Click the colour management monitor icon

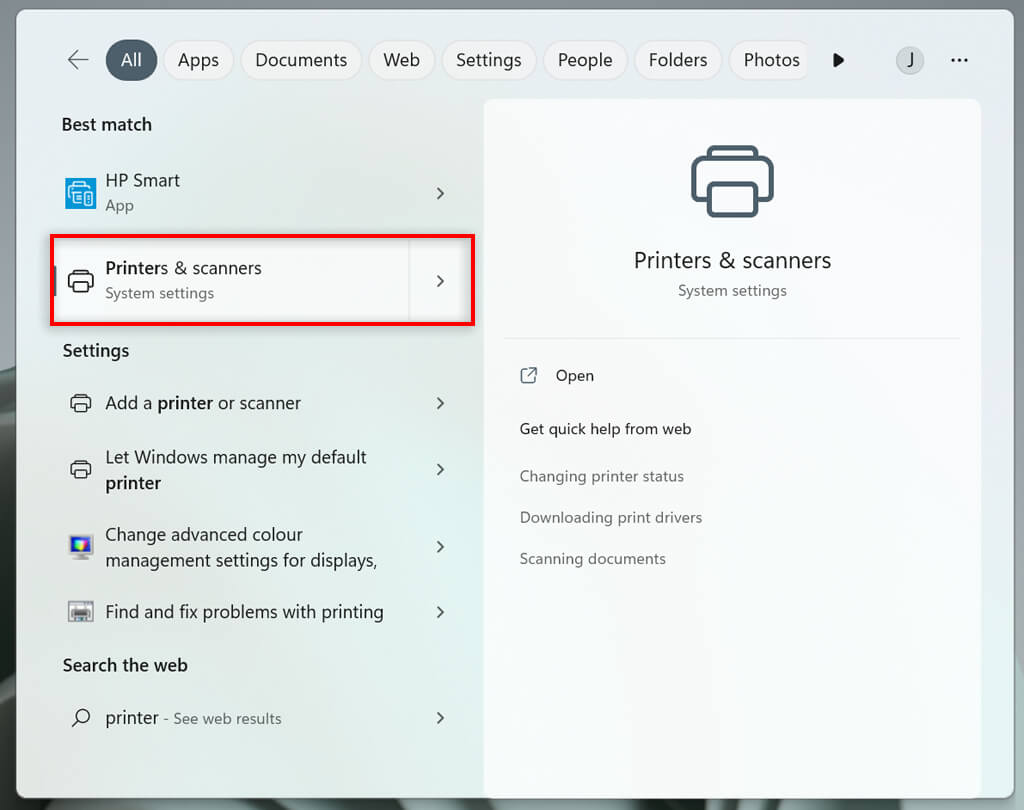point(81,547)
